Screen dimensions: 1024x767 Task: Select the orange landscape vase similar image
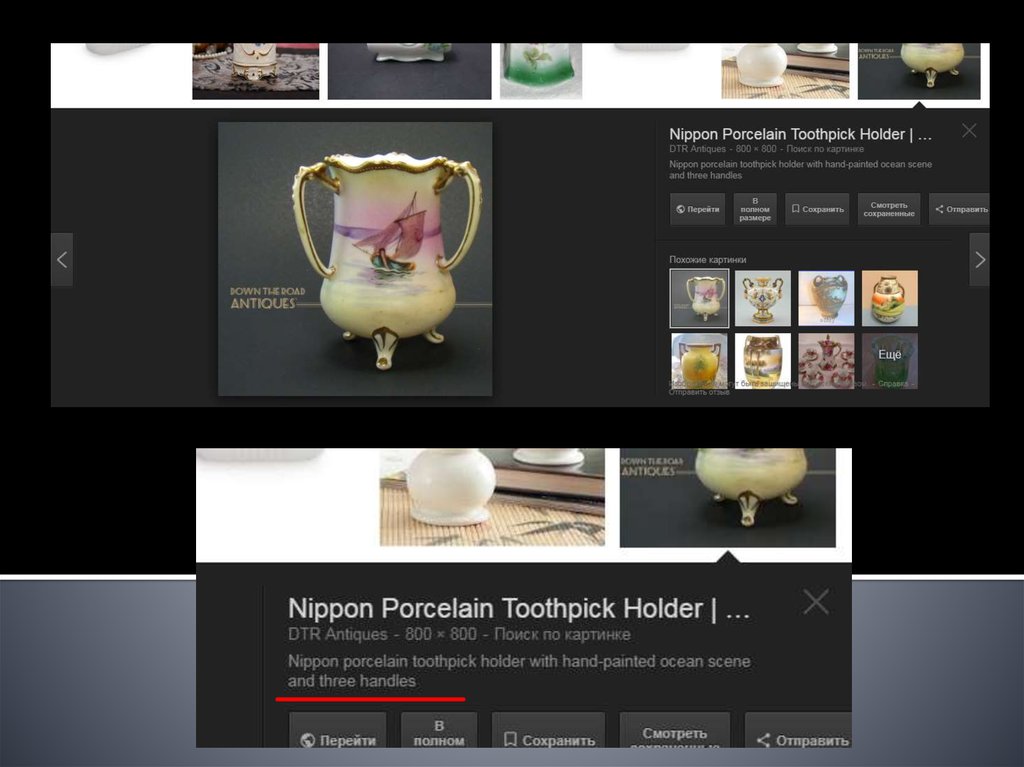click(889, 298)
